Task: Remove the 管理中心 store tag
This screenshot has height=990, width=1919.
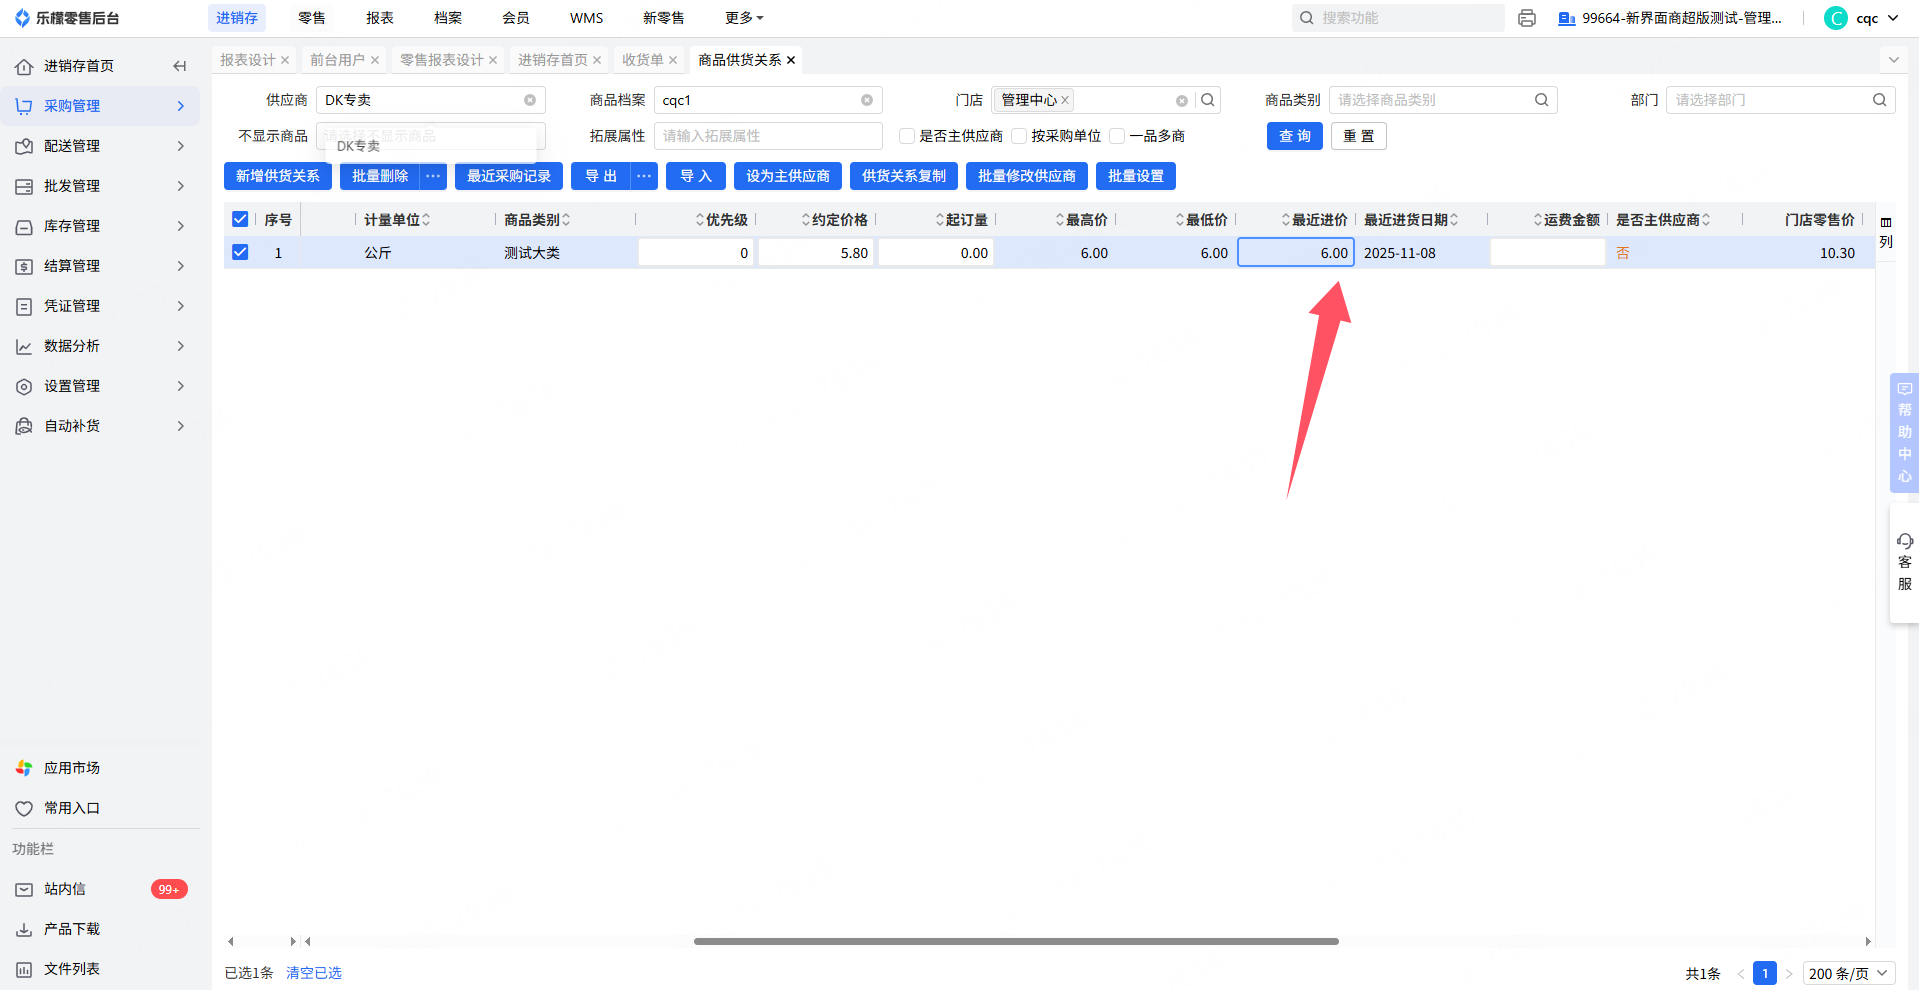Action: (x=1065, y=100)
